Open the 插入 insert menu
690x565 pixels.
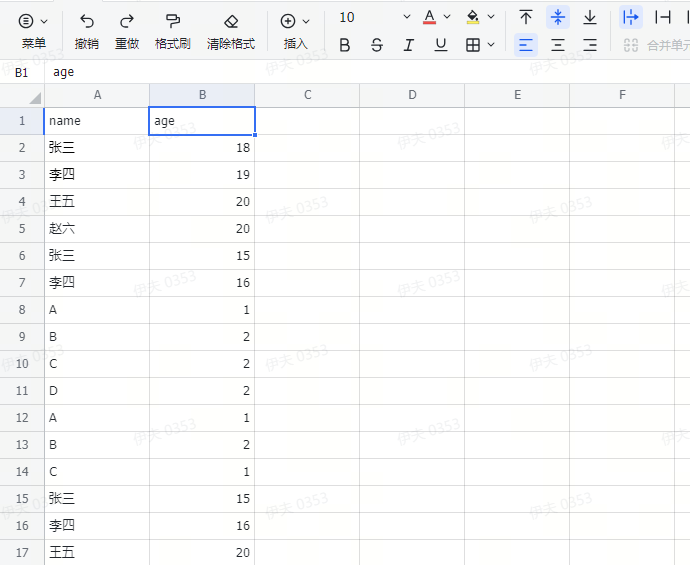[295, 31]
